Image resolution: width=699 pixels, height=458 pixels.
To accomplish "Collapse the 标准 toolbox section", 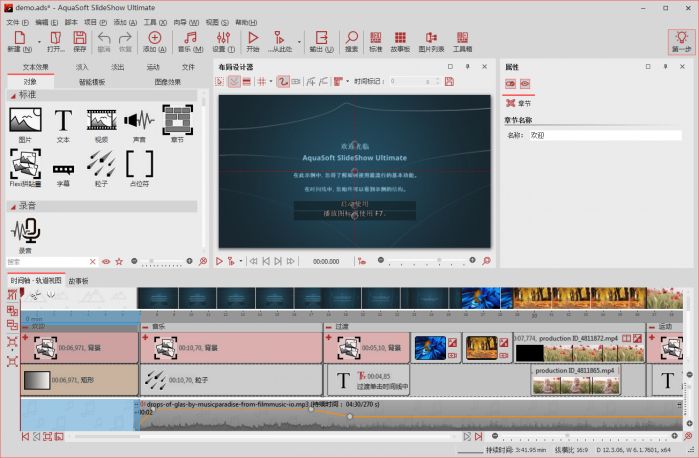I will (13, 95).
